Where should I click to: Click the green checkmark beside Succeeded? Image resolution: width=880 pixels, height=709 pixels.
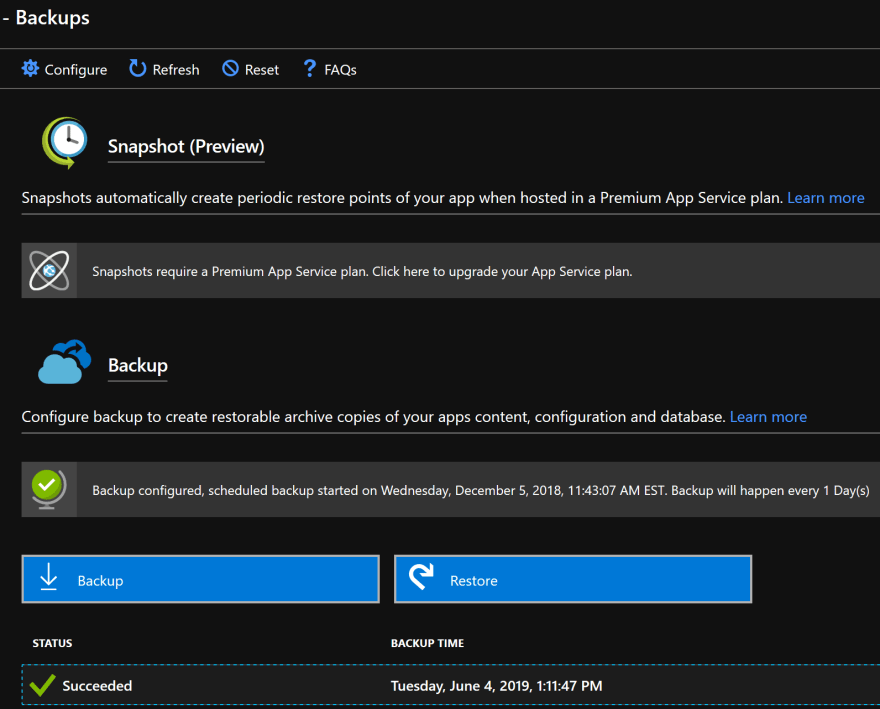pyautogui.click(x=42, y=685)
